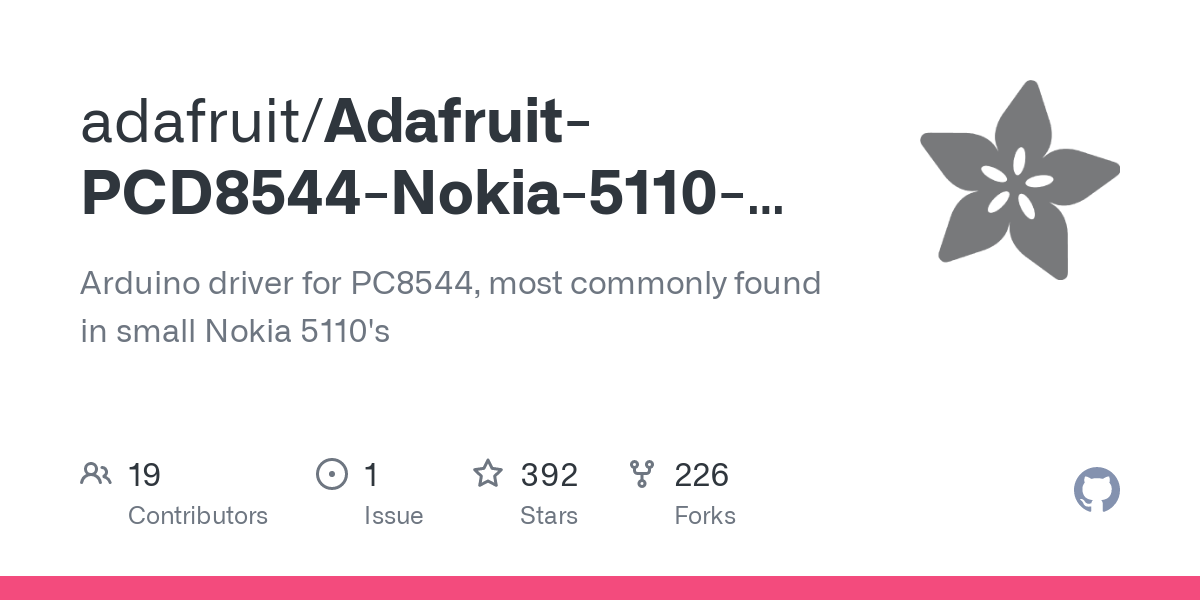
Task: Click the 392 stars count
Action: (549, 474)
